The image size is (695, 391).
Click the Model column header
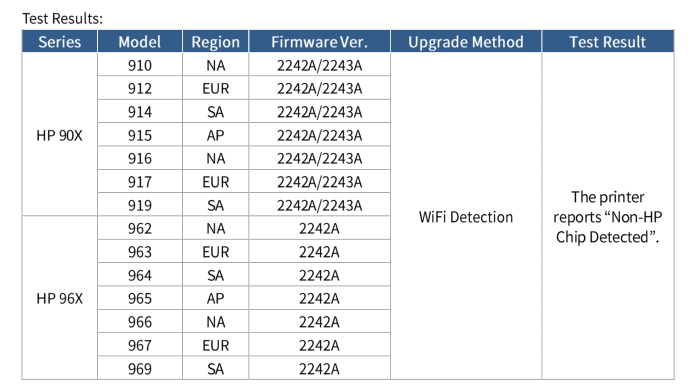point(140,42)
